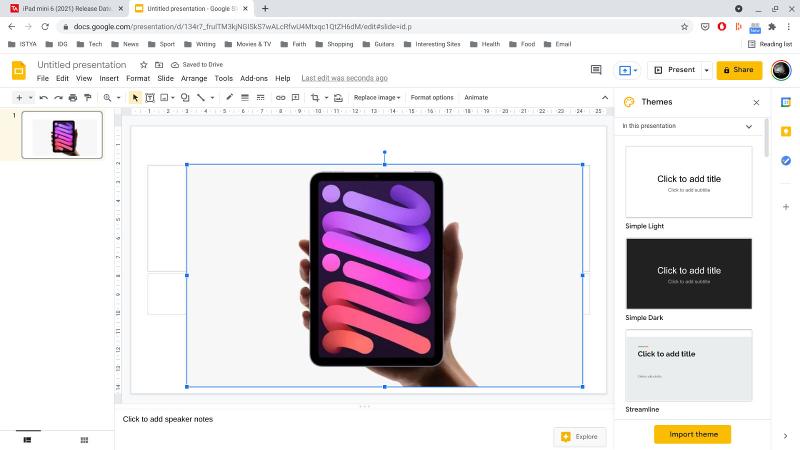The width and height of the screenshot is (800, 450).
Task: Apply the Simple Dark theme
Action: [689, 273]
